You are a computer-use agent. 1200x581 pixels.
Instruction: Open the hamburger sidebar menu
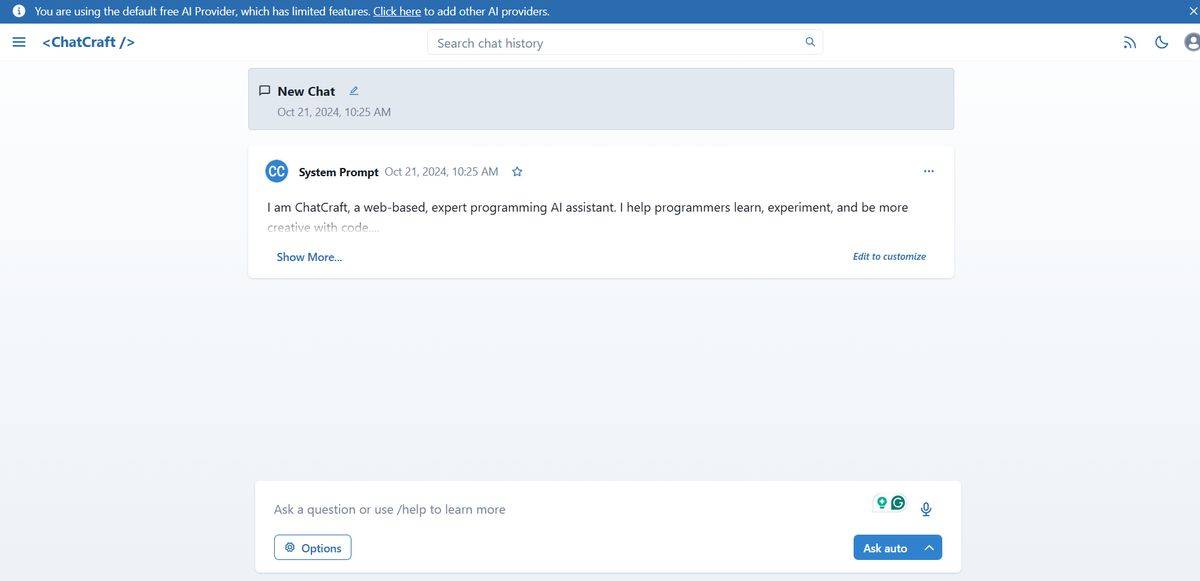point(19,42)
